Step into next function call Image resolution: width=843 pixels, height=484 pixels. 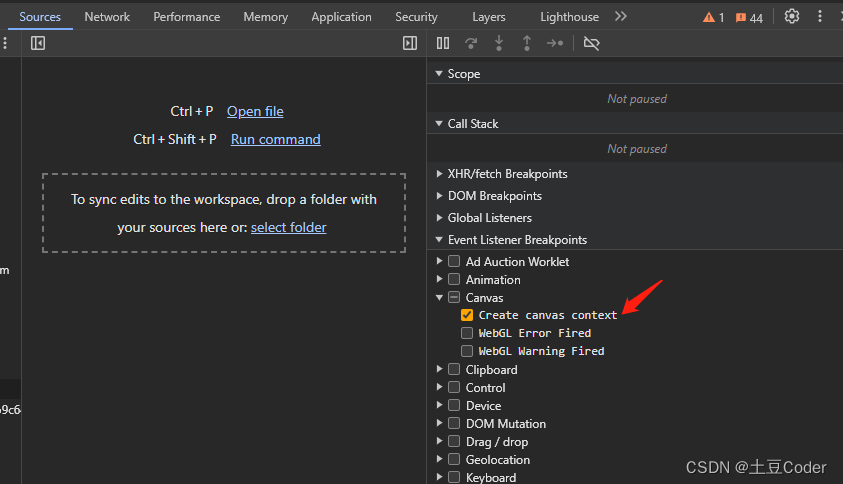[x=499, y=43]
